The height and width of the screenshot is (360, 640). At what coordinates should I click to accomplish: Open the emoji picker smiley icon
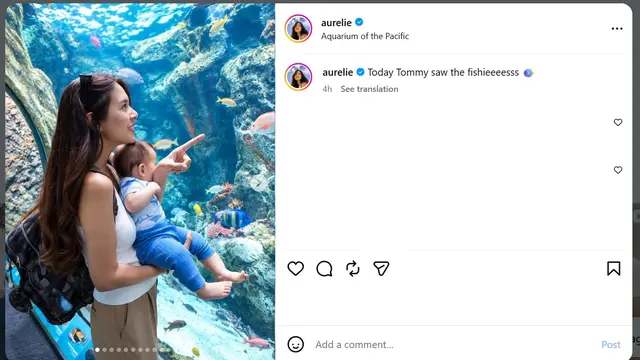click(x=296, y=344)
